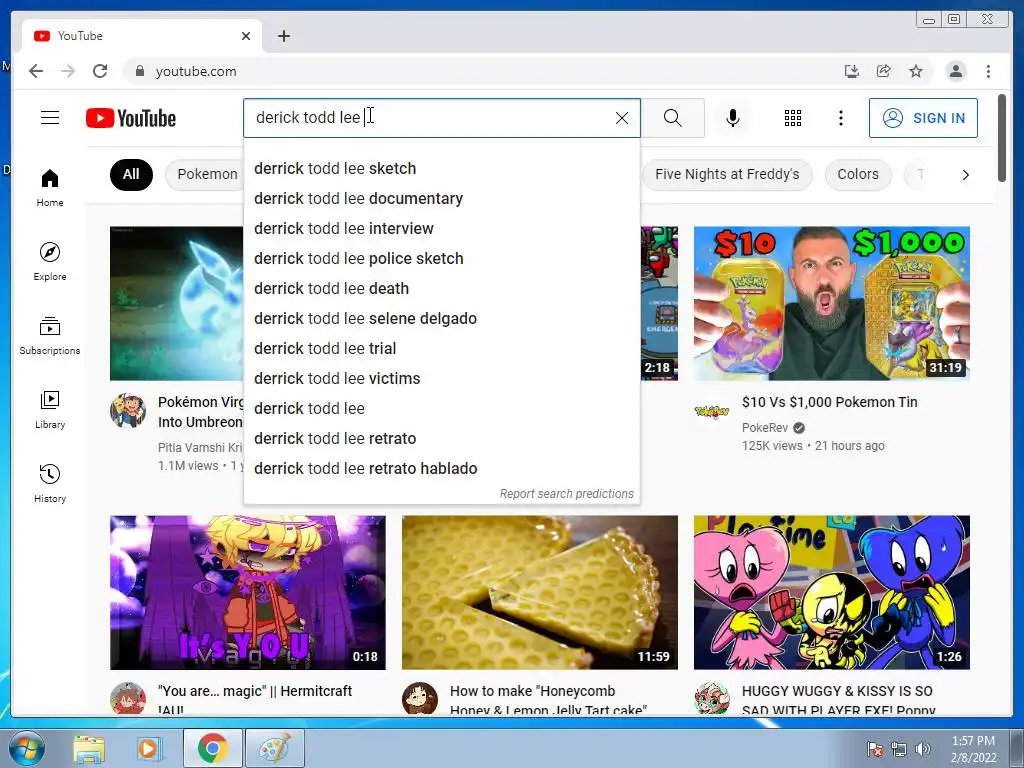Start voice search with microphone icon
1024x768 pixels.
coord(733,118)
